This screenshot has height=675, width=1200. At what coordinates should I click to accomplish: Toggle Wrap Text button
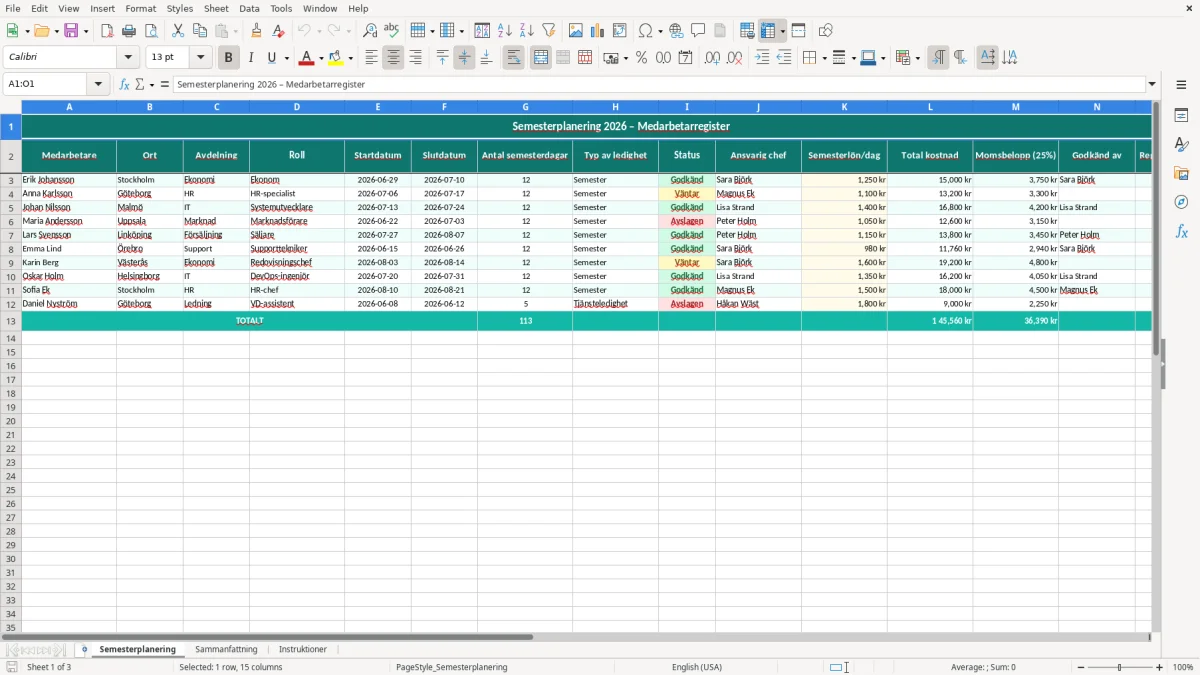tap(513, 58)
